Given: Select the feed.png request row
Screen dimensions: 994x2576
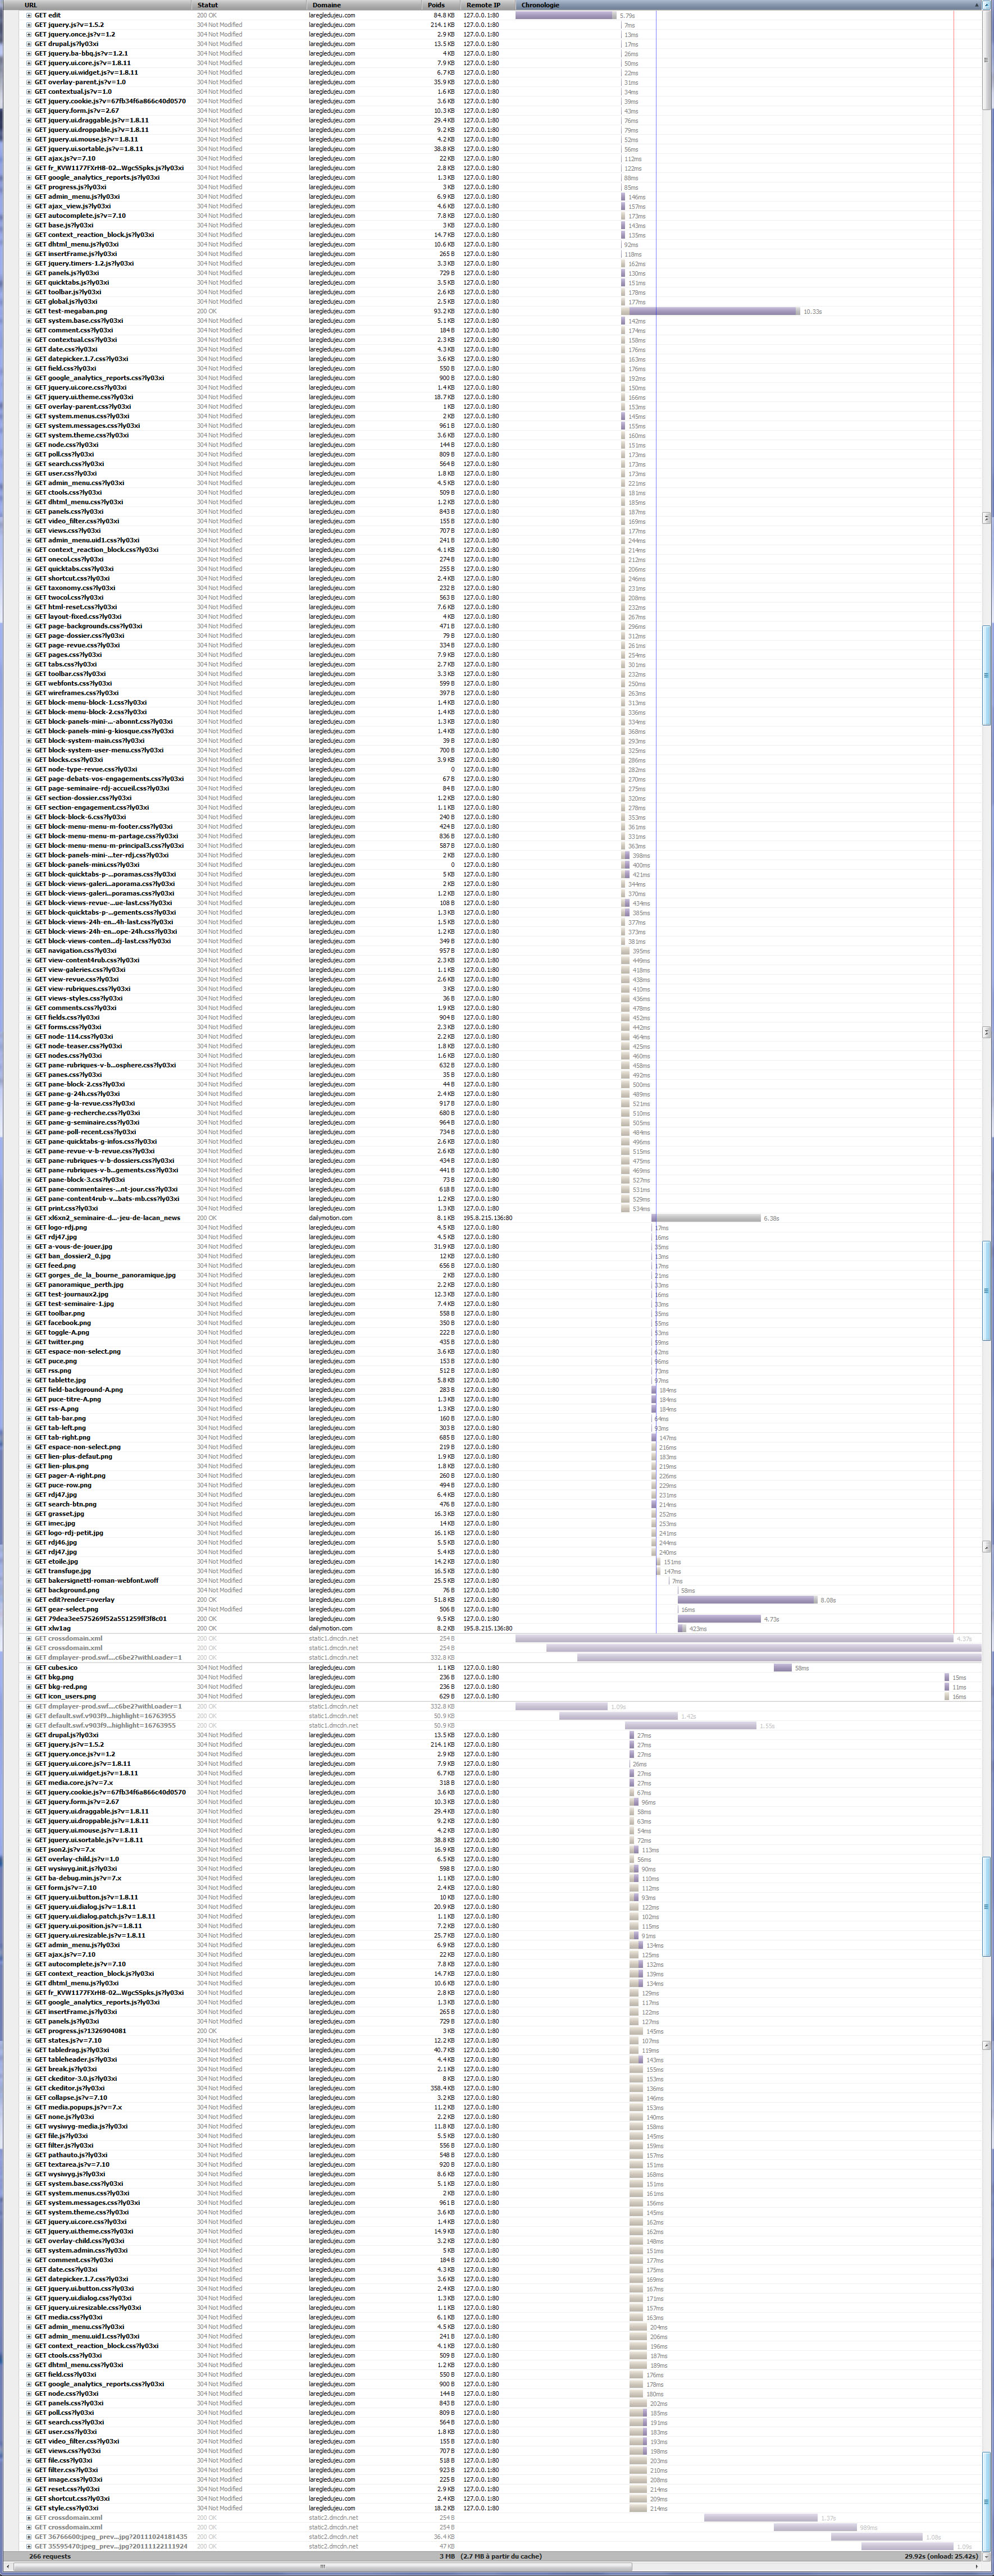Looking at the screenshot, I should click(x=500, y=1265).
